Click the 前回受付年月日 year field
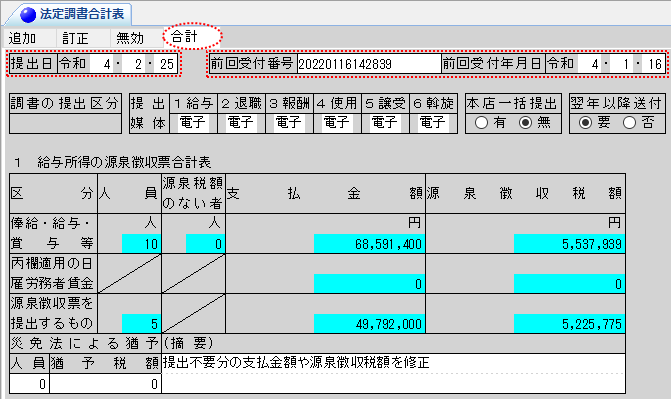The height and width of the screenshot is (399, 671). (x=590, y=64)
